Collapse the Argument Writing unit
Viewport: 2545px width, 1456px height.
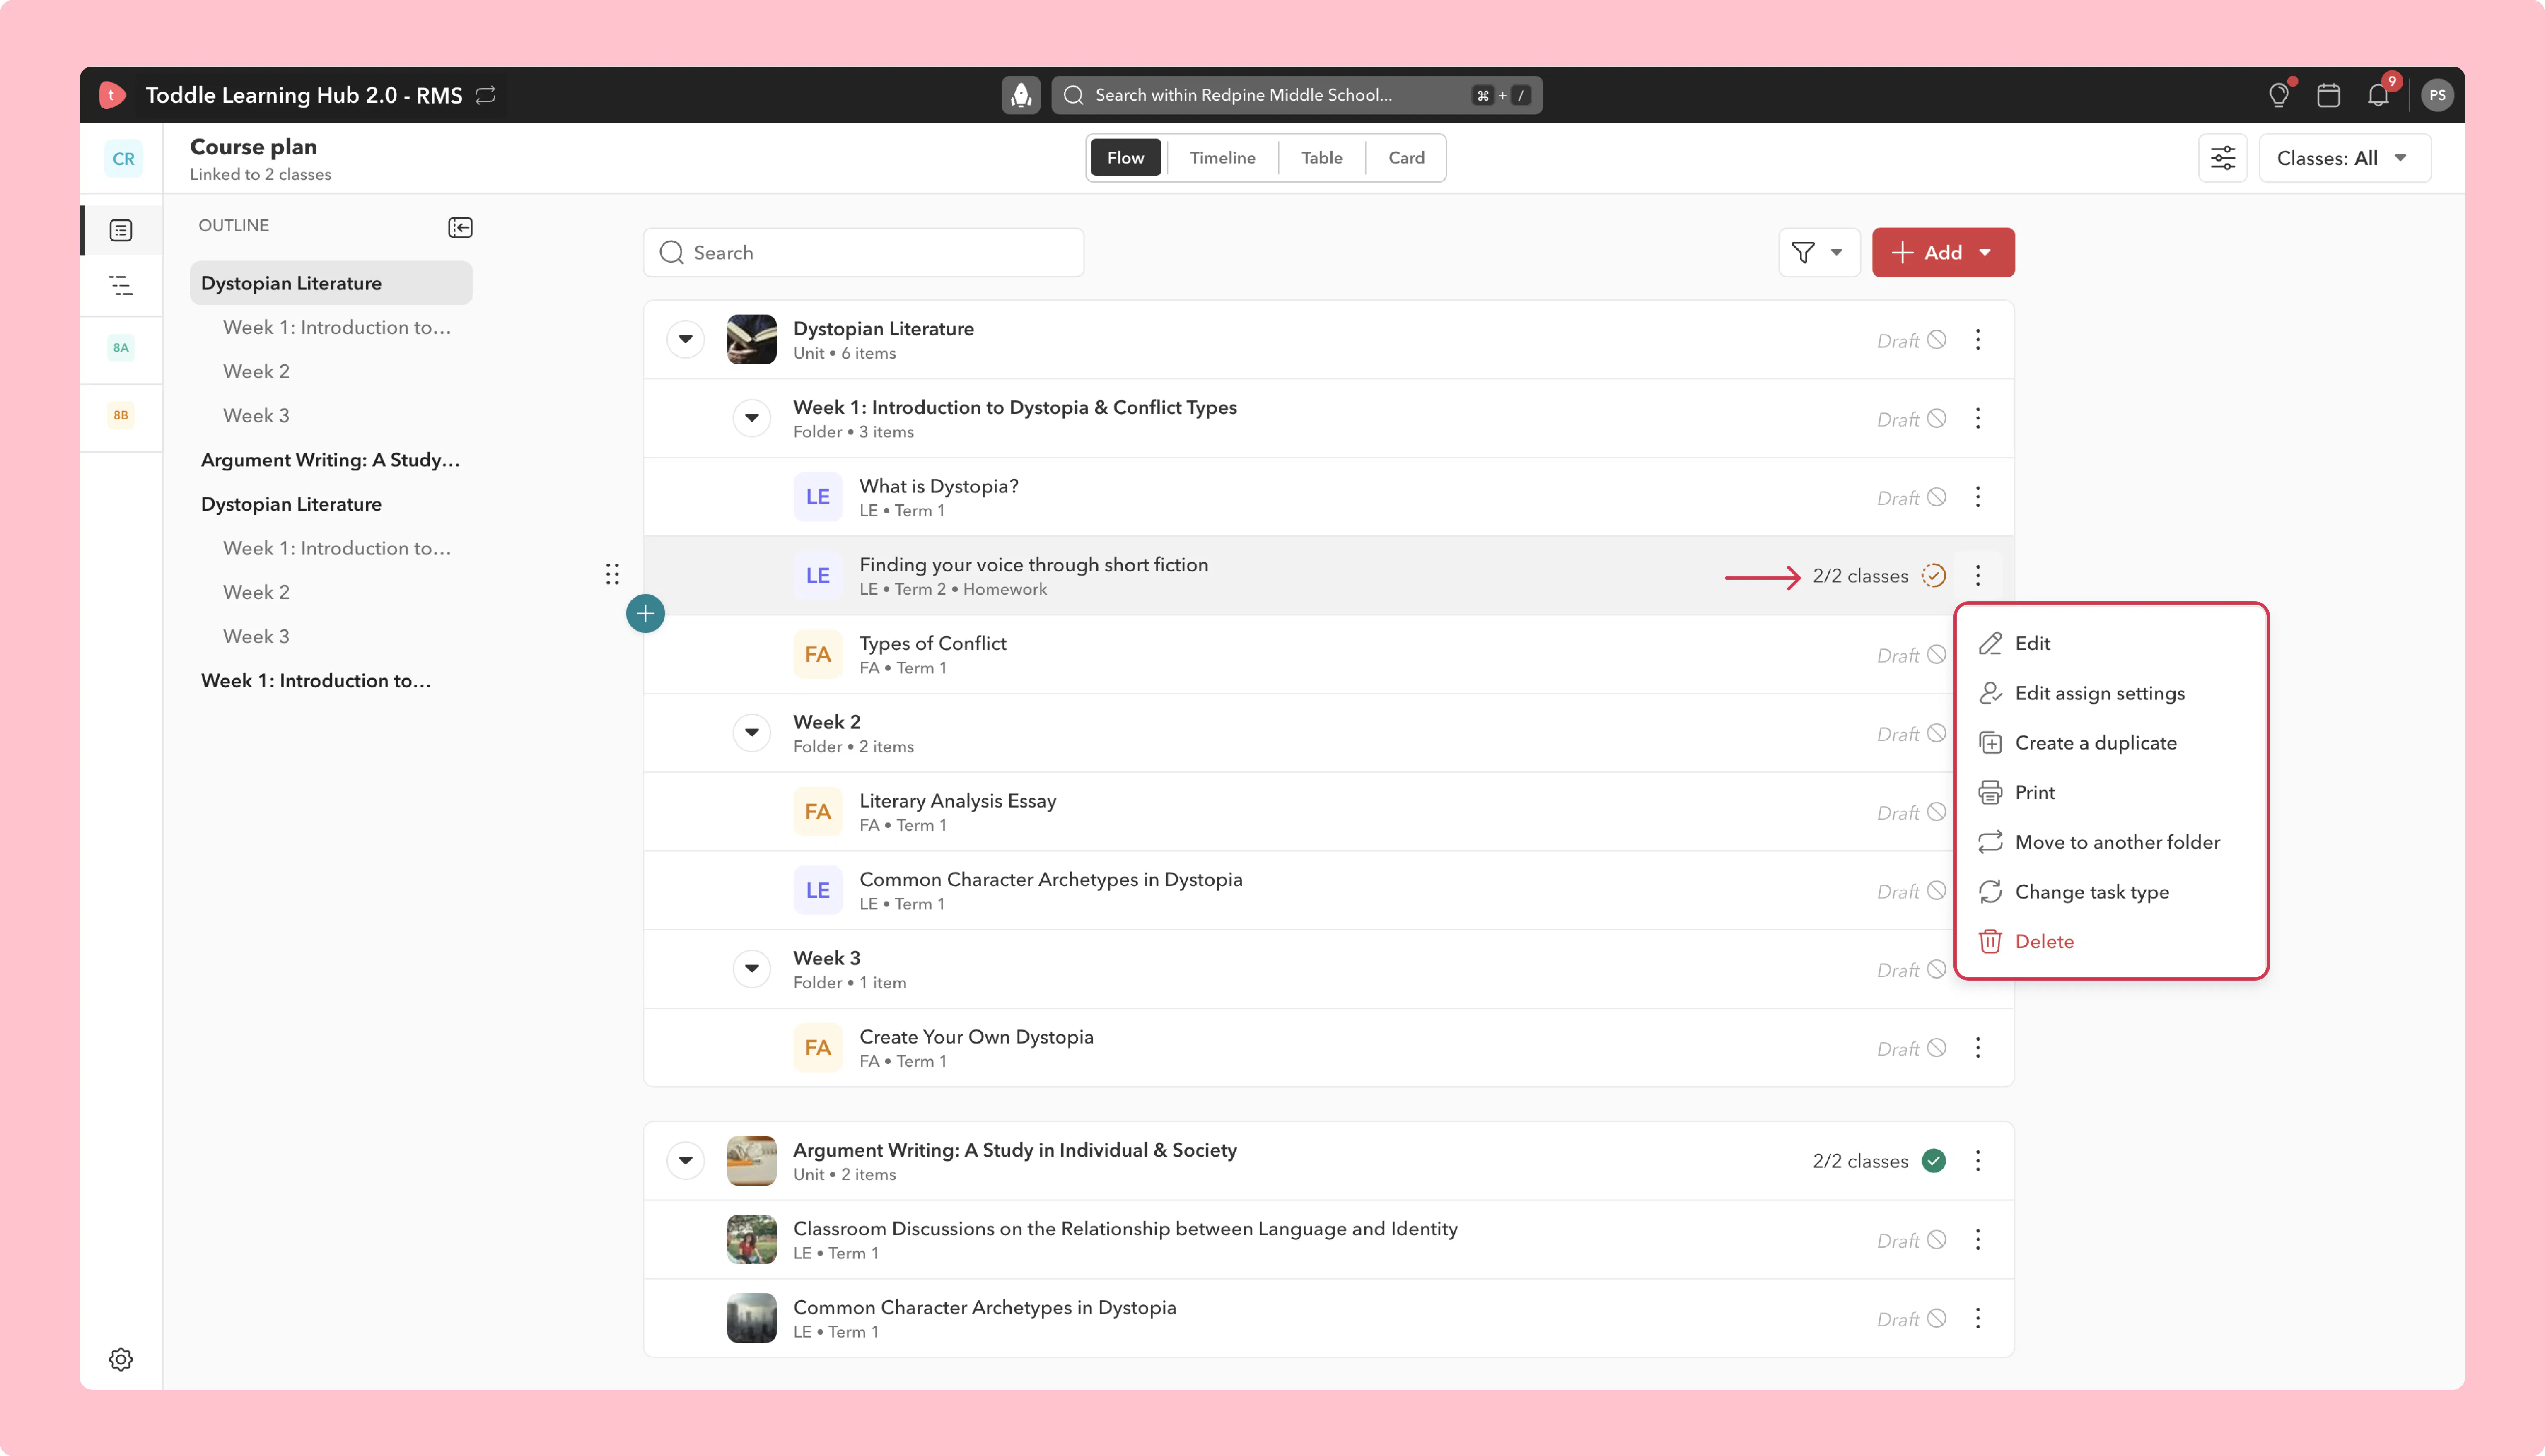685,1161
